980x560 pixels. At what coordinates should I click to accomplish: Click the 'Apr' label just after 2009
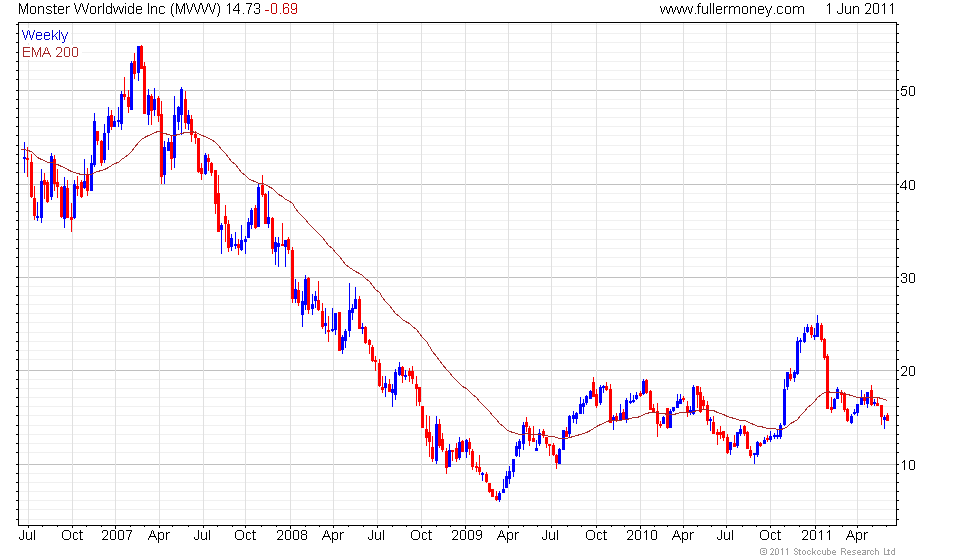(508, 536)
